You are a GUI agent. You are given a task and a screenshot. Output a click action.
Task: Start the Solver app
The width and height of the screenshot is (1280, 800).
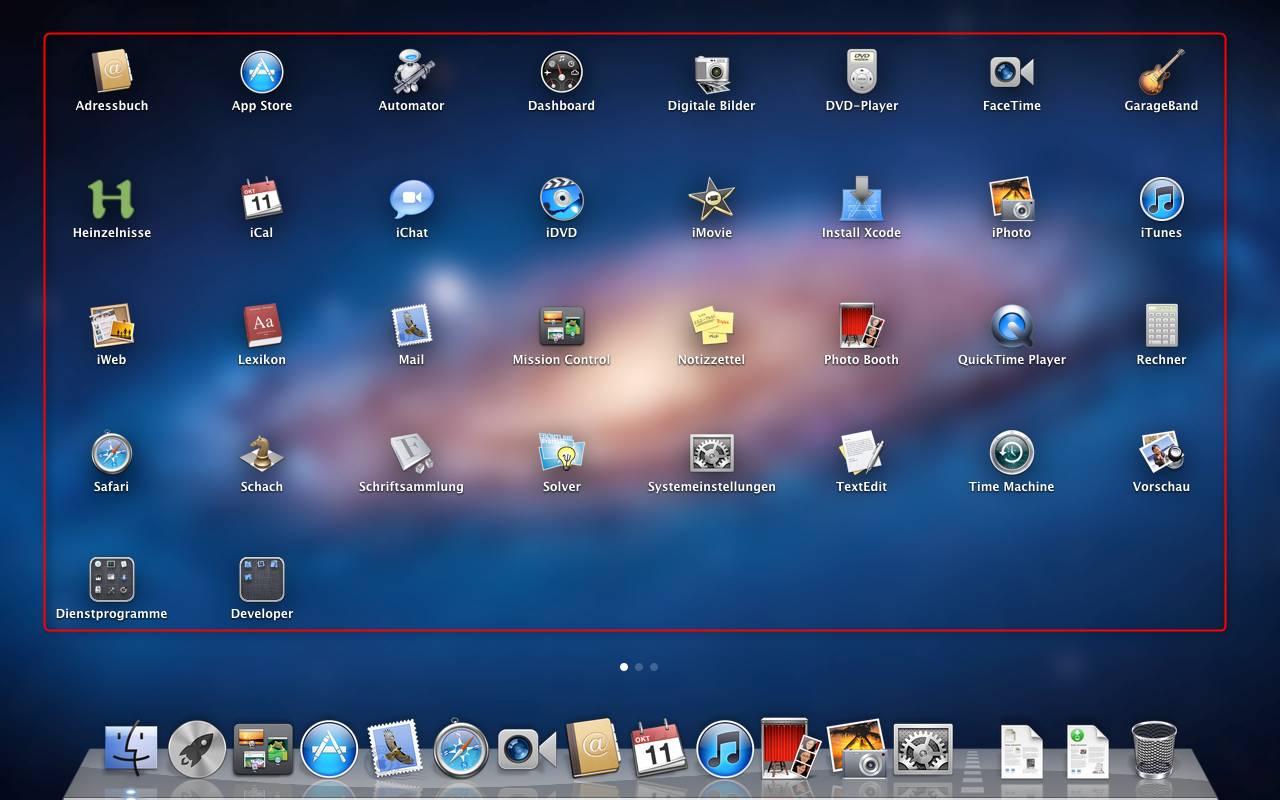(561, 453)
